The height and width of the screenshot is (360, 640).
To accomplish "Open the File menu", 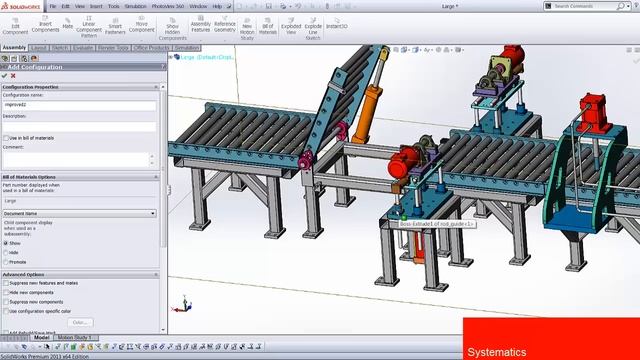I will [53, 6].
